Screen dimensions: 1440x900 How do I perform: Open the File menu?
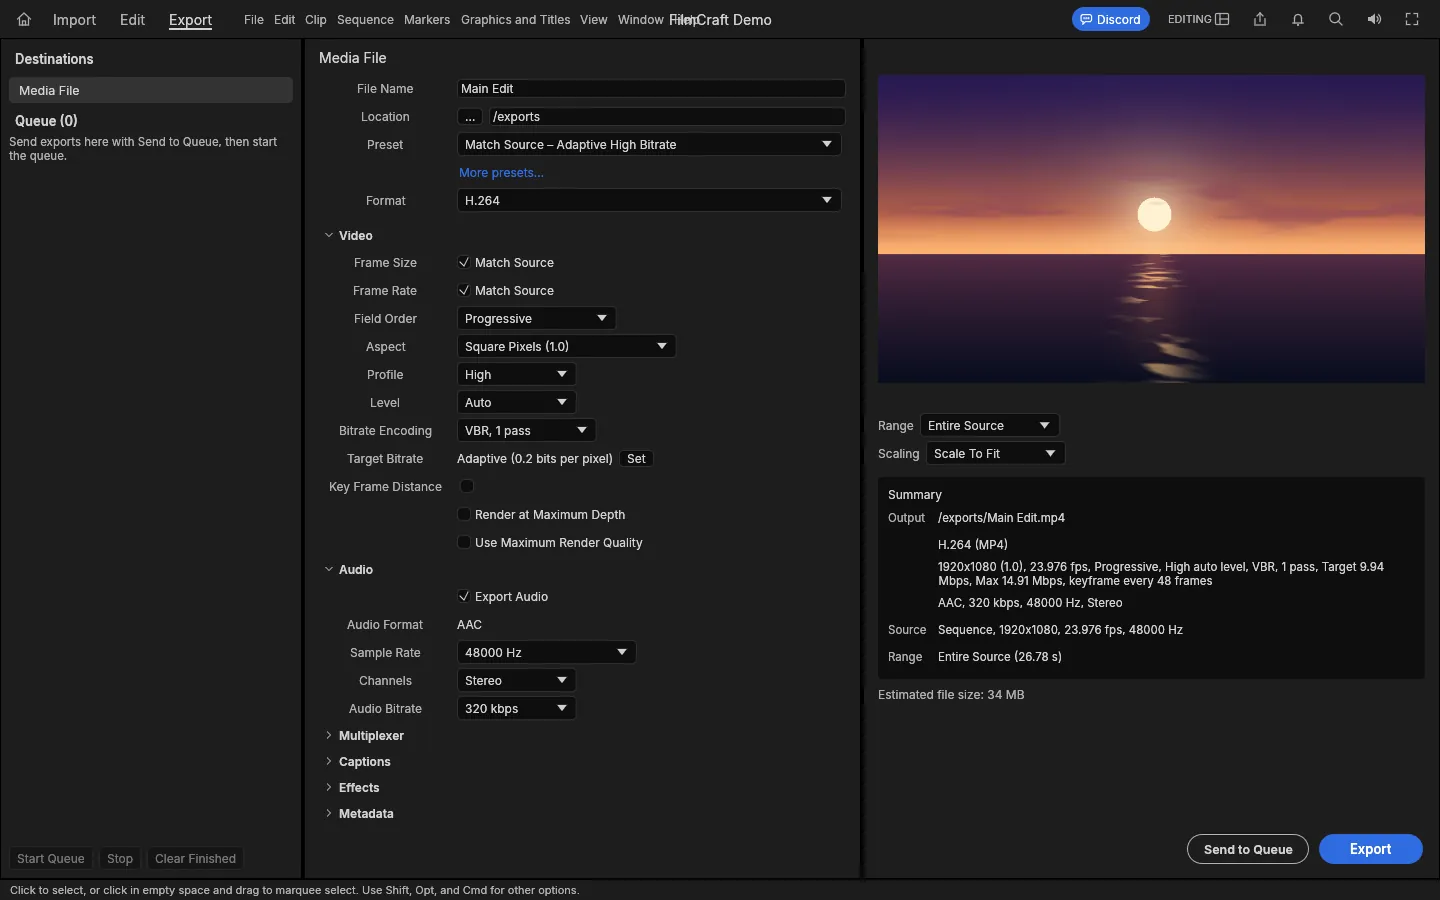pyautogui.click(x=254, y=20)
